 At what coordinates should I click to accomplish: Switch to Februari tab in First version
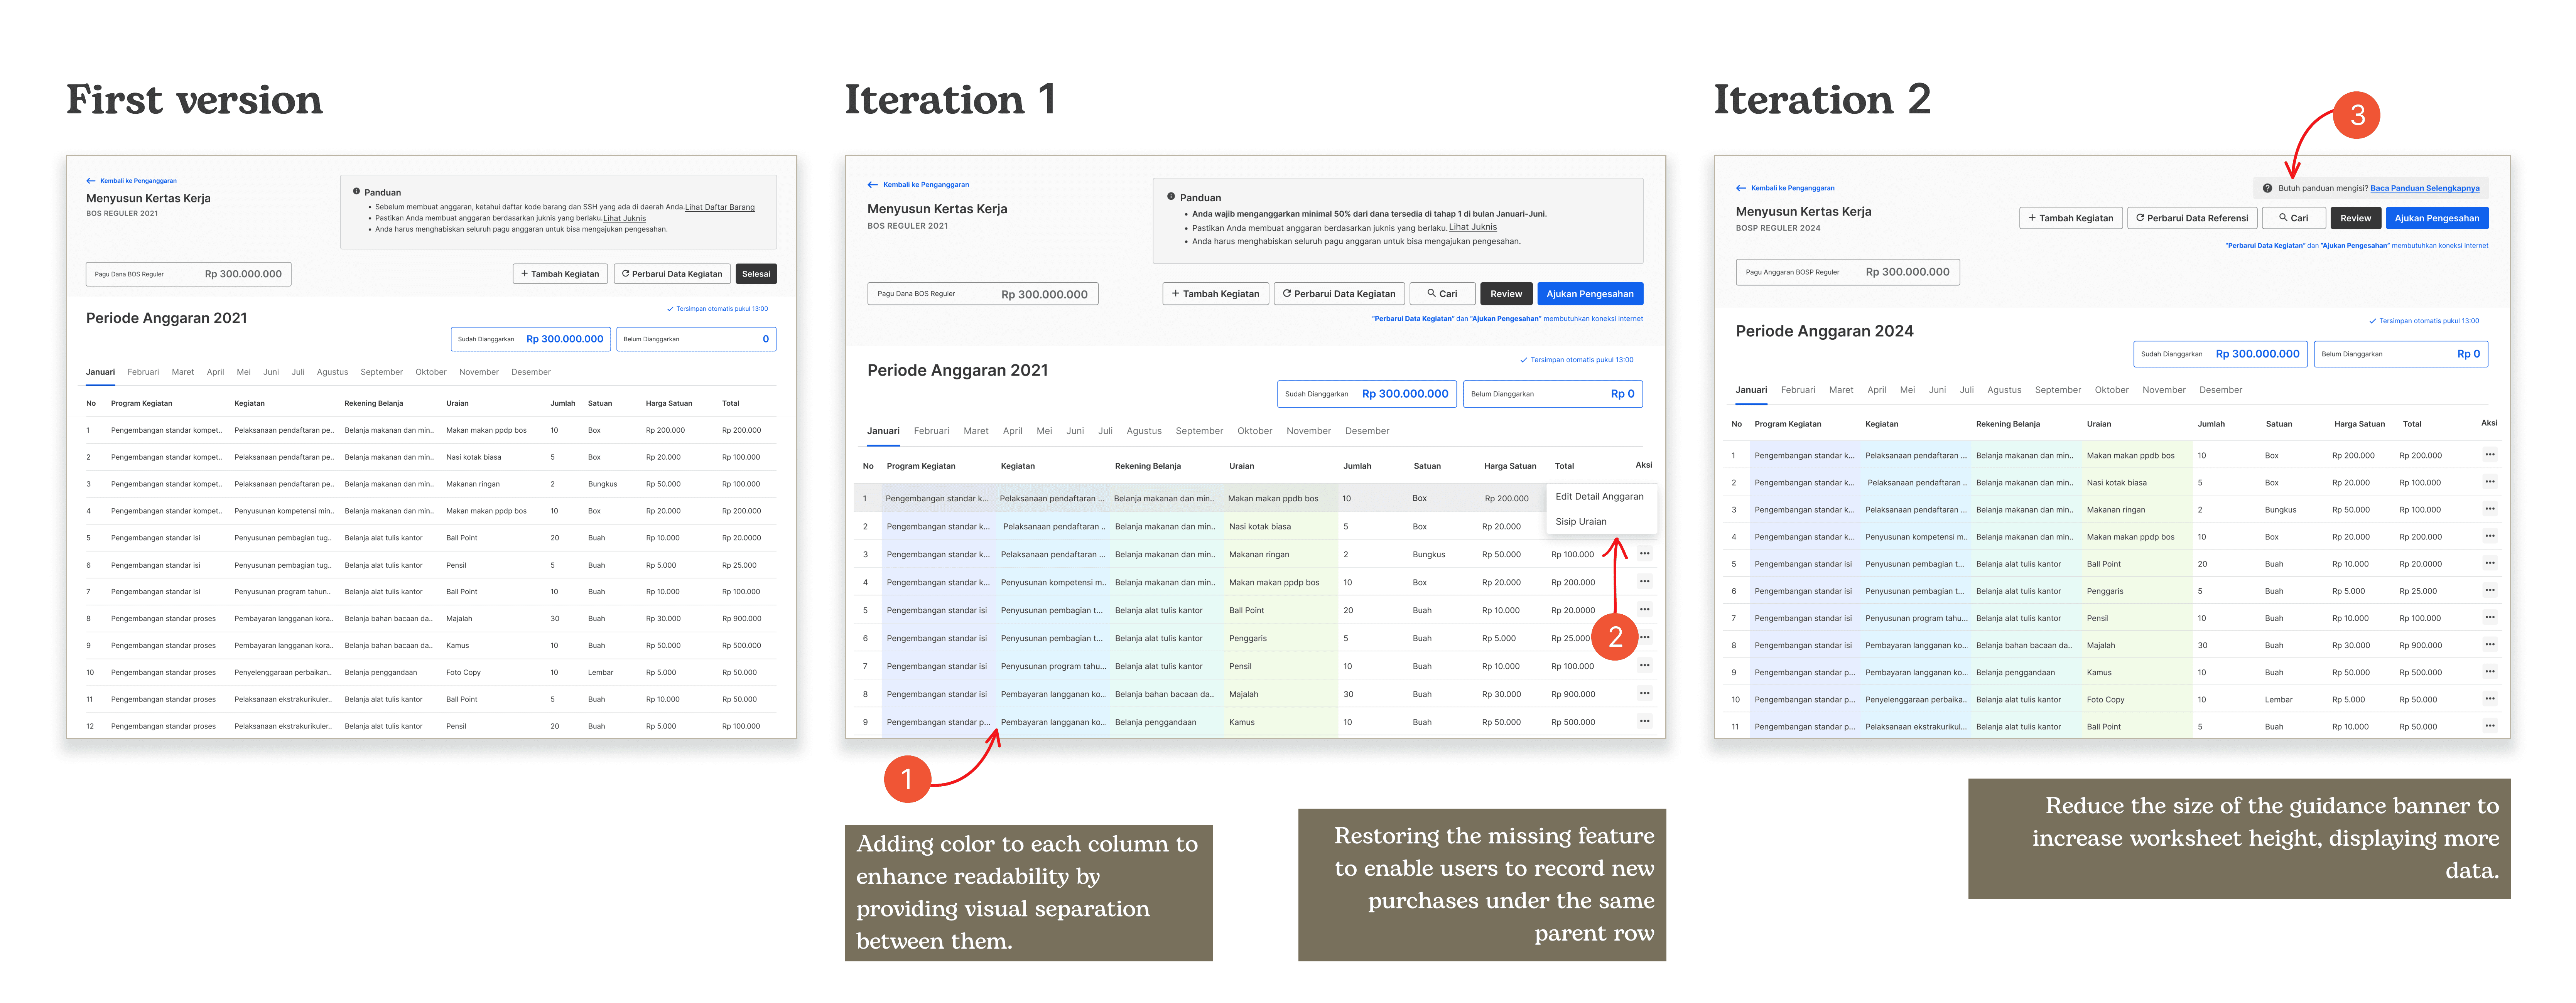point(143,372)
